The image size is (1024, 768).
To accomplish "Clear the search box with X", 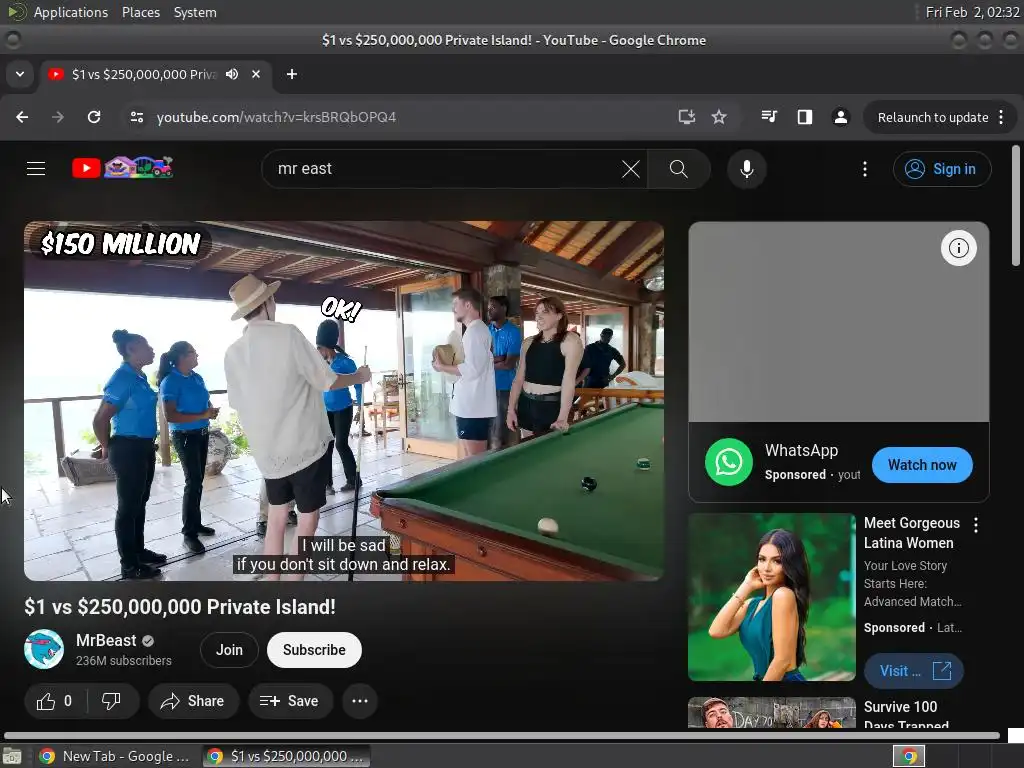I will [631, 169].
